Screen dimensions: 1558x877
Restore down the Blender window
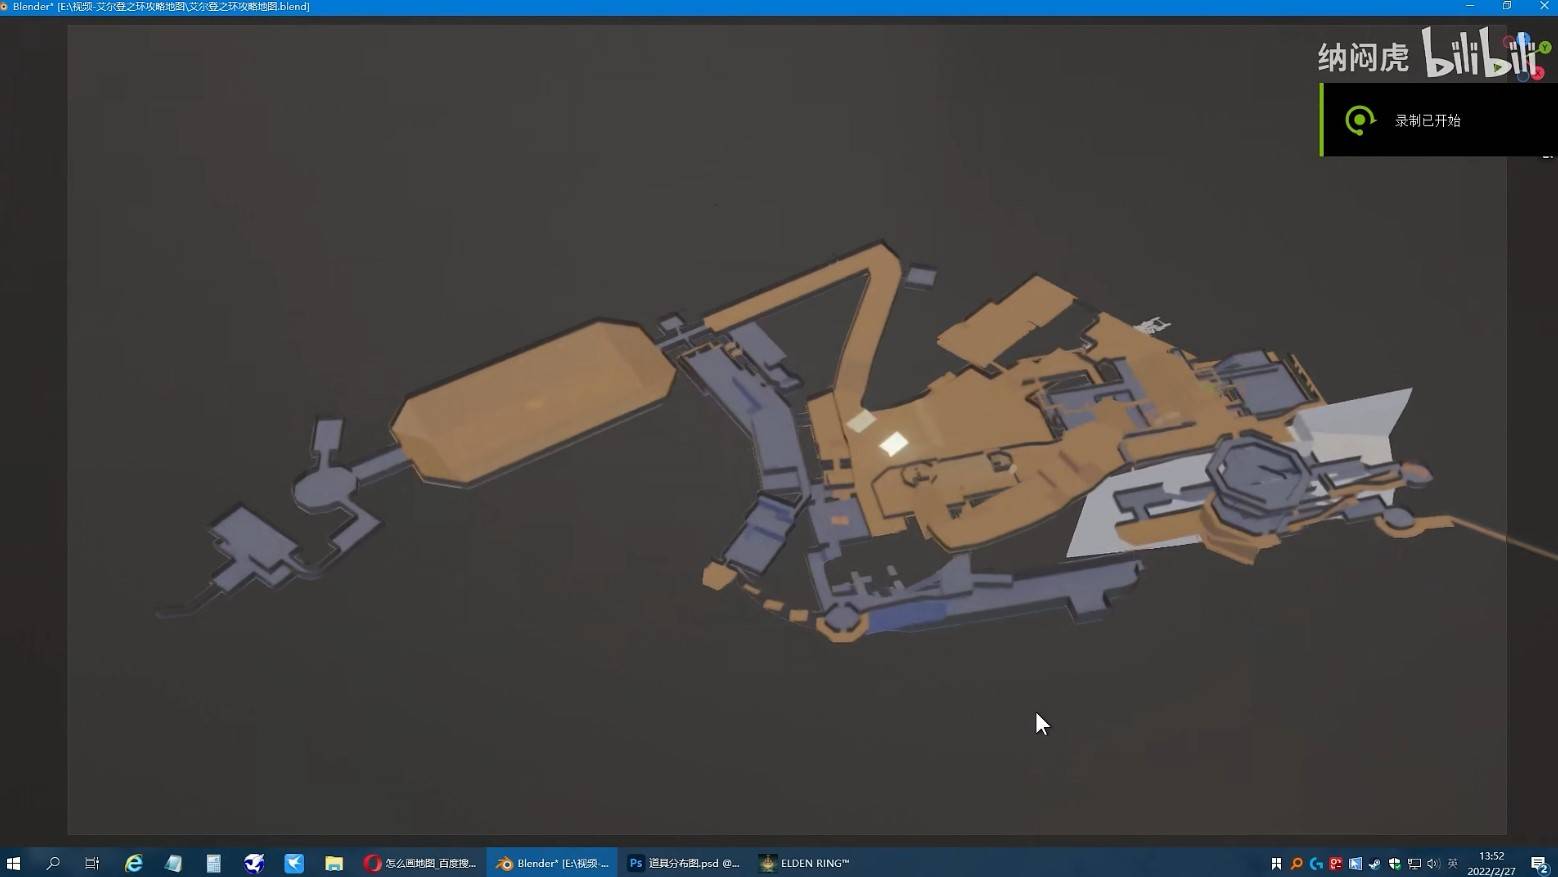1507,6
